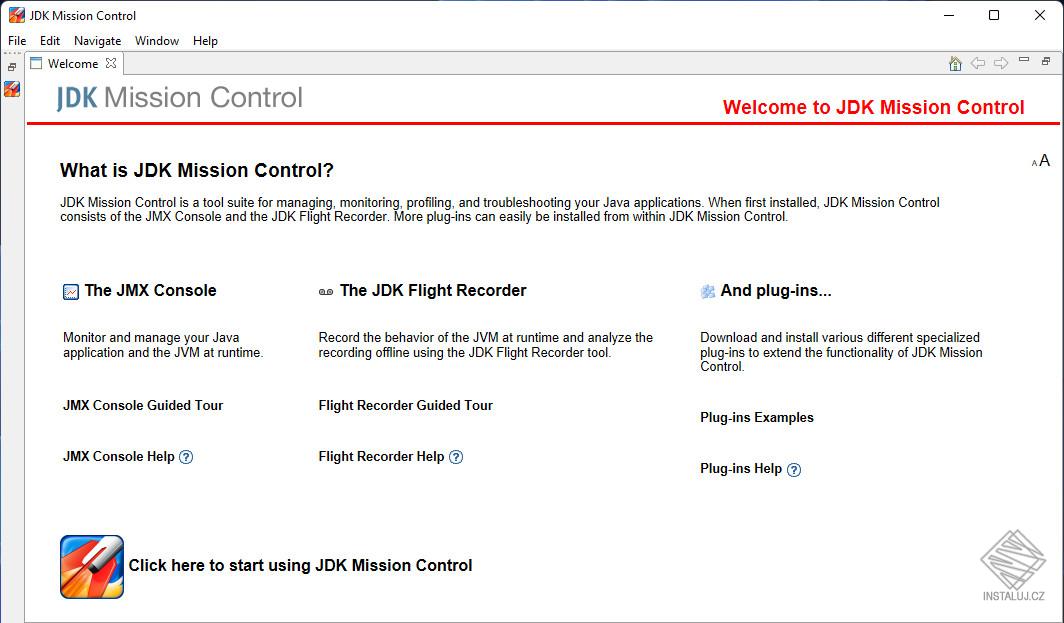Open the File menu
Viewport: 1064px width, 623px height.
[x=17, y=41]
